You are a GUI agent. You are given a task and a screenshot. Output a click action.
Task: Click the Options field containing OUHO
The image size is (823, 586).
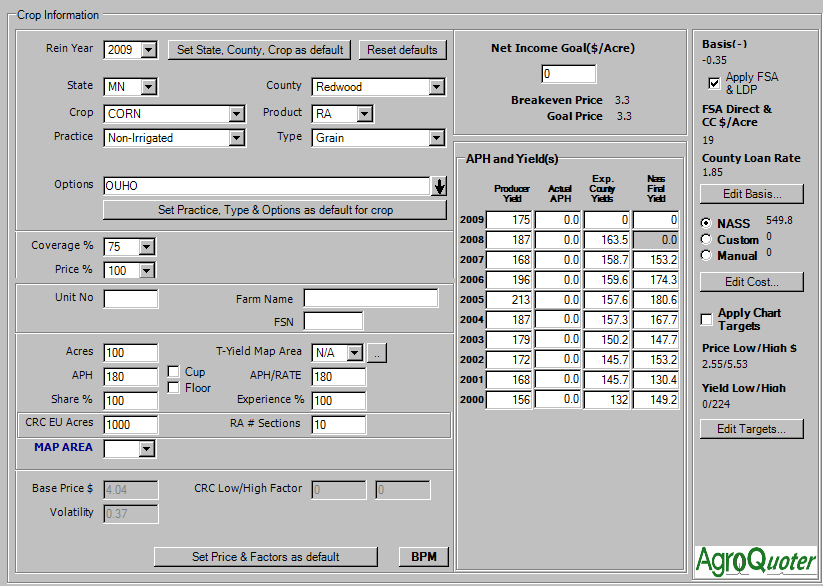(x=267, y=186)
